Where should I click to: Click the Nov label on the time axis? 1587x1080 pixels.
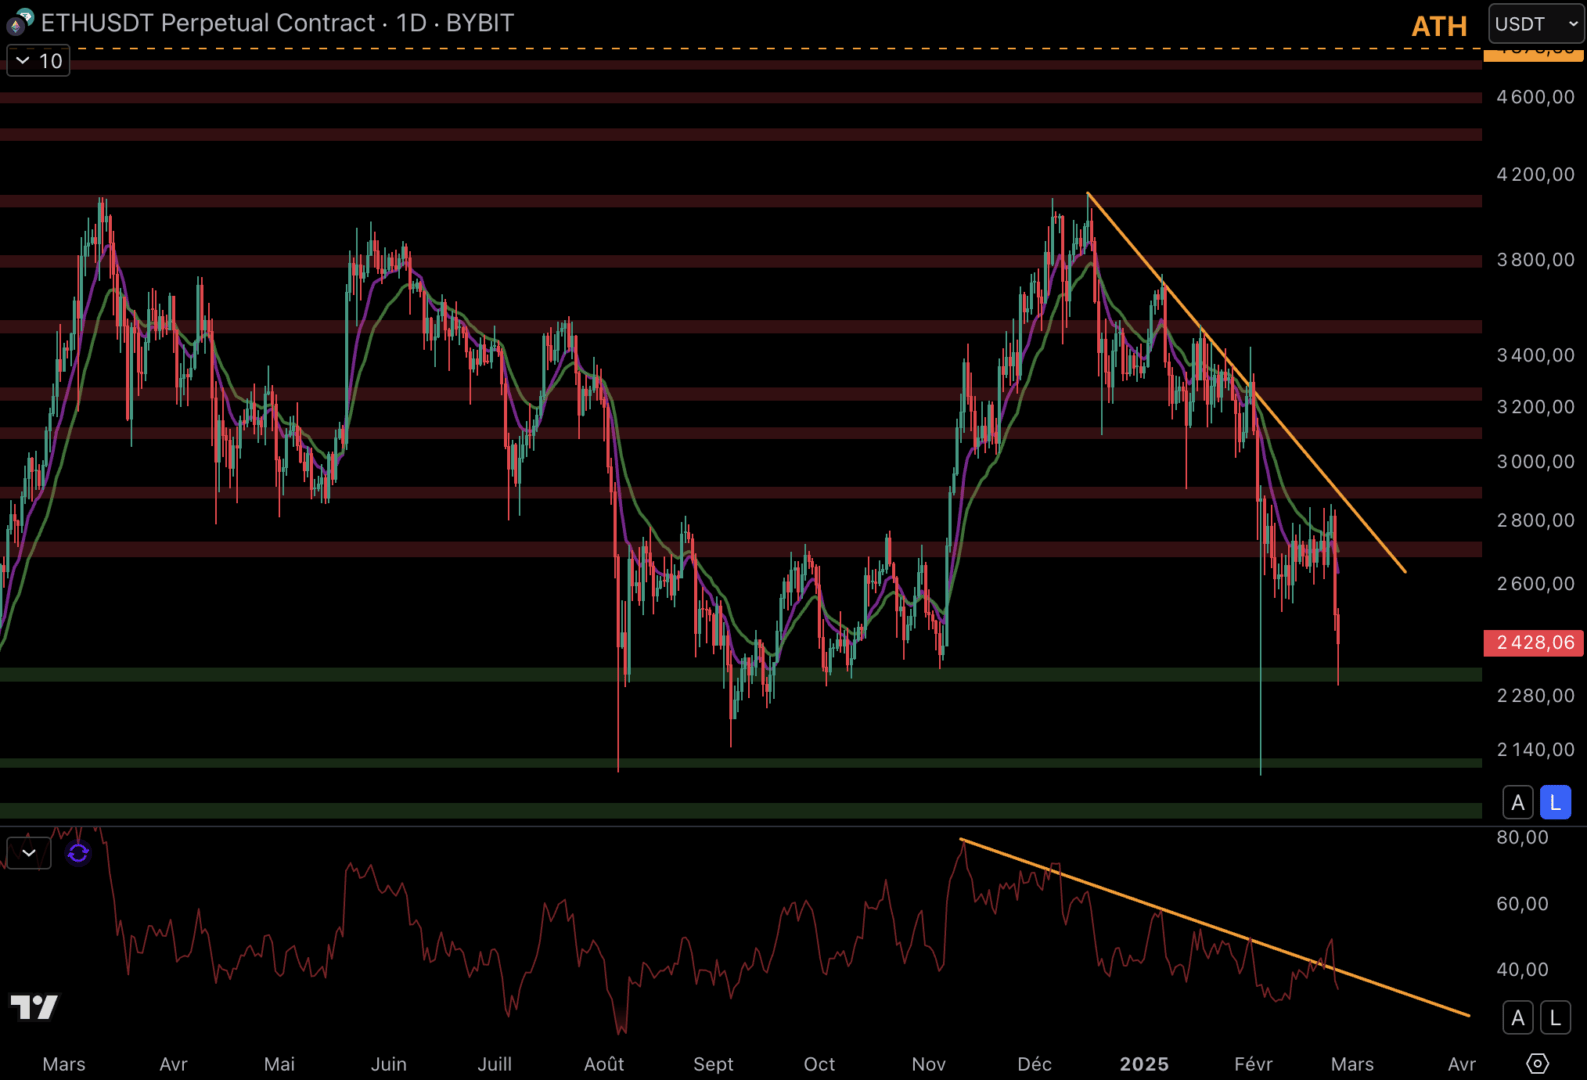[928, 1064]
